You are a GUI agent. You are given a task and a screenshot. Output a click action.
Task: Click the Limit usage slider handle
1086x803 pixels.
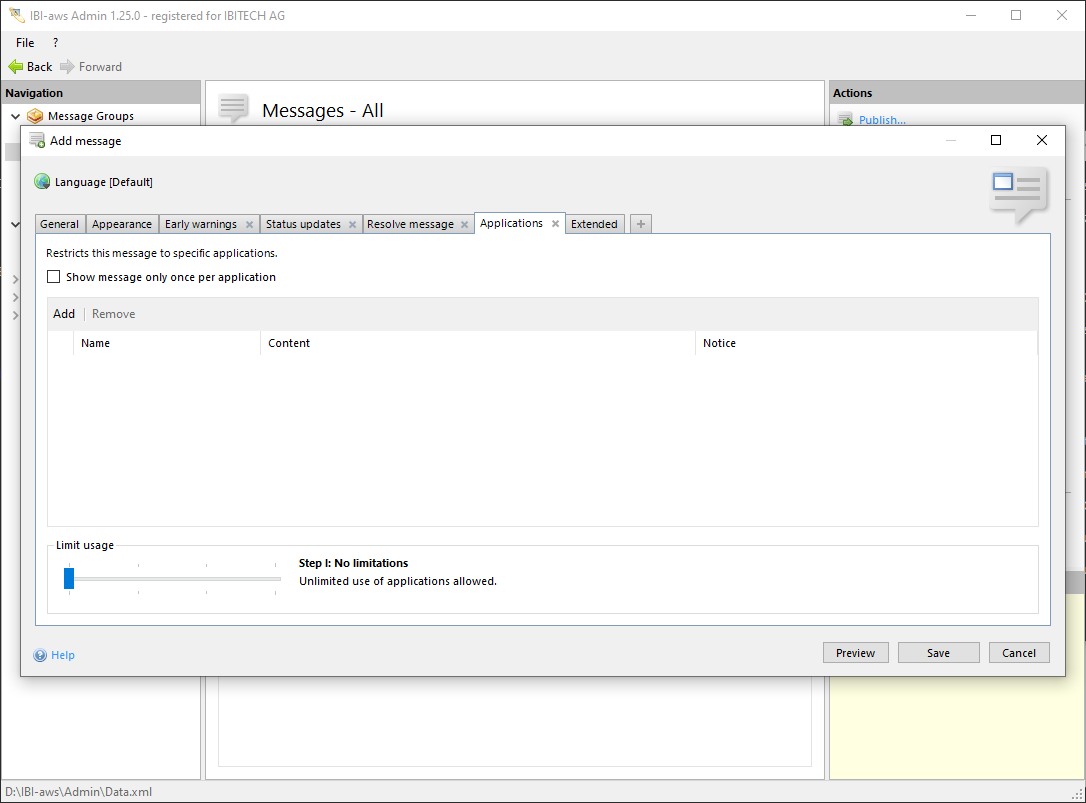click(69, 578)
